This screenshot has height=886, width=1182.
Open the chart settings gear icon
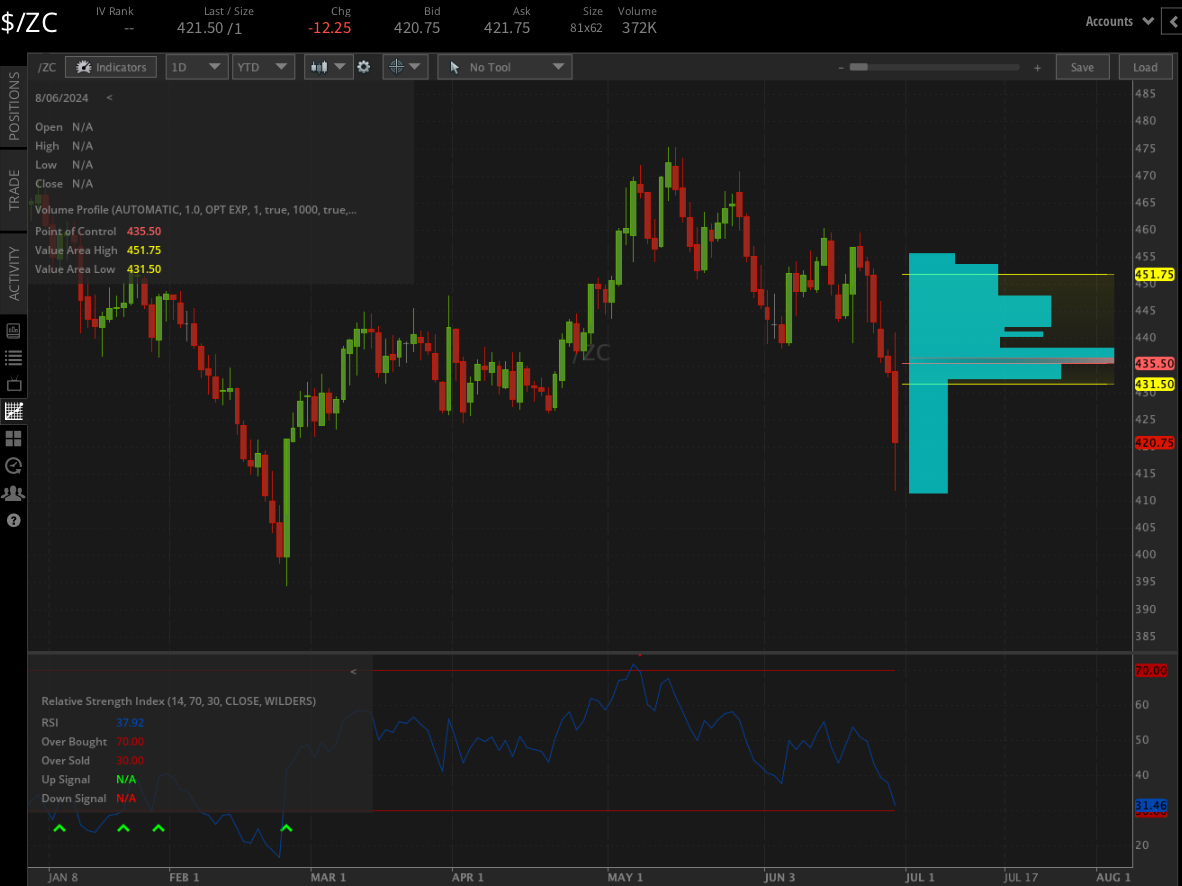point(364,67)
